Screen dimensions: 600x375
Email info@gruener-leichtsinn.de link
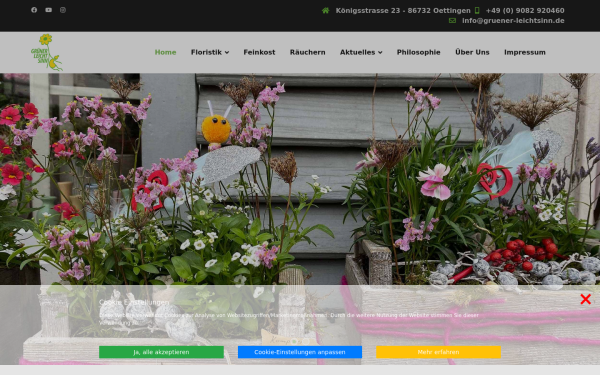[513, 21]
